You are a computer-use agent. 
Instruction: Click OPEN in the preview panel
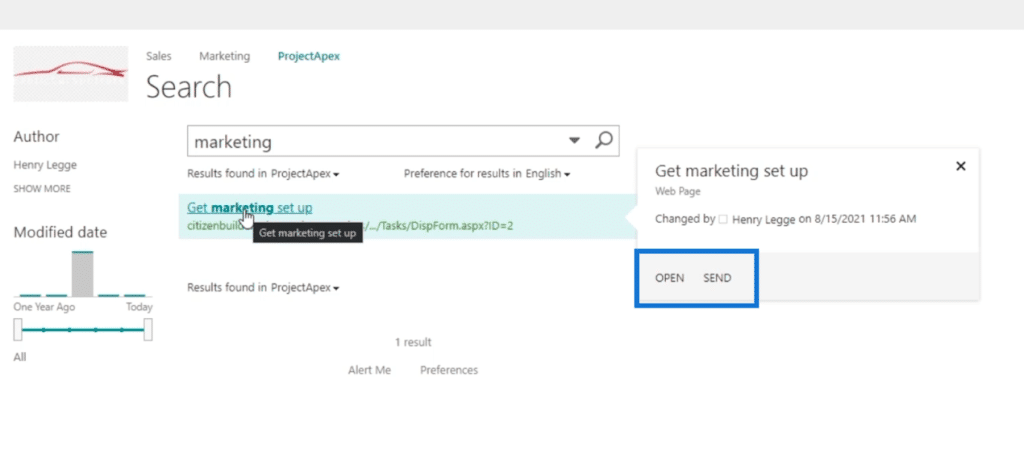point(669,278)
